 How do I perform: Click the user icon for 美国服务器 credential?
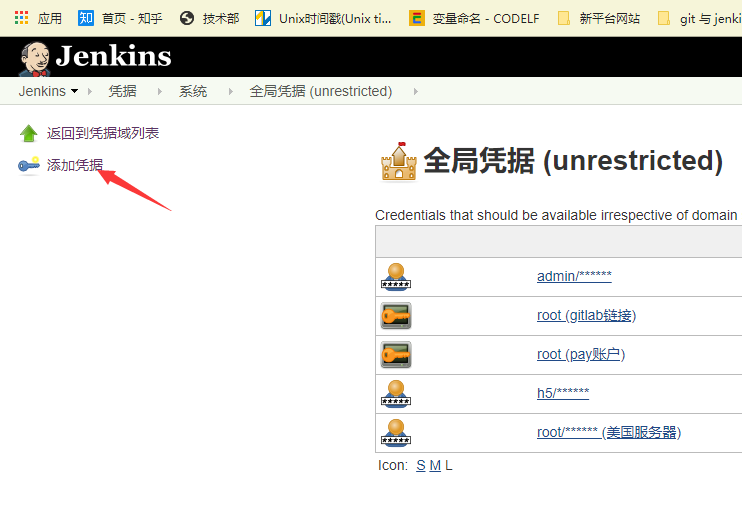click(396, 432)
